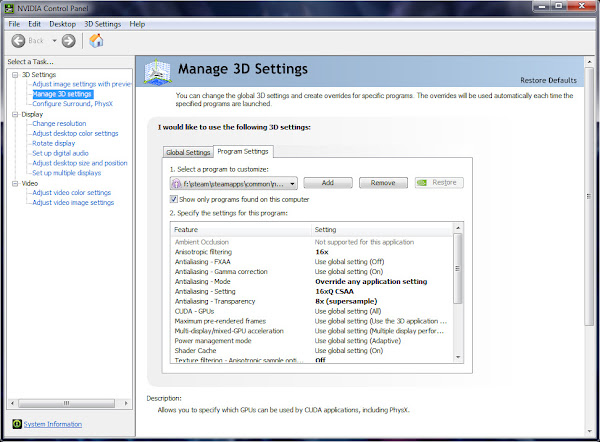600x442 pixels.
Task: Open Configure Surround, PhysX
Action: point(72,104)
